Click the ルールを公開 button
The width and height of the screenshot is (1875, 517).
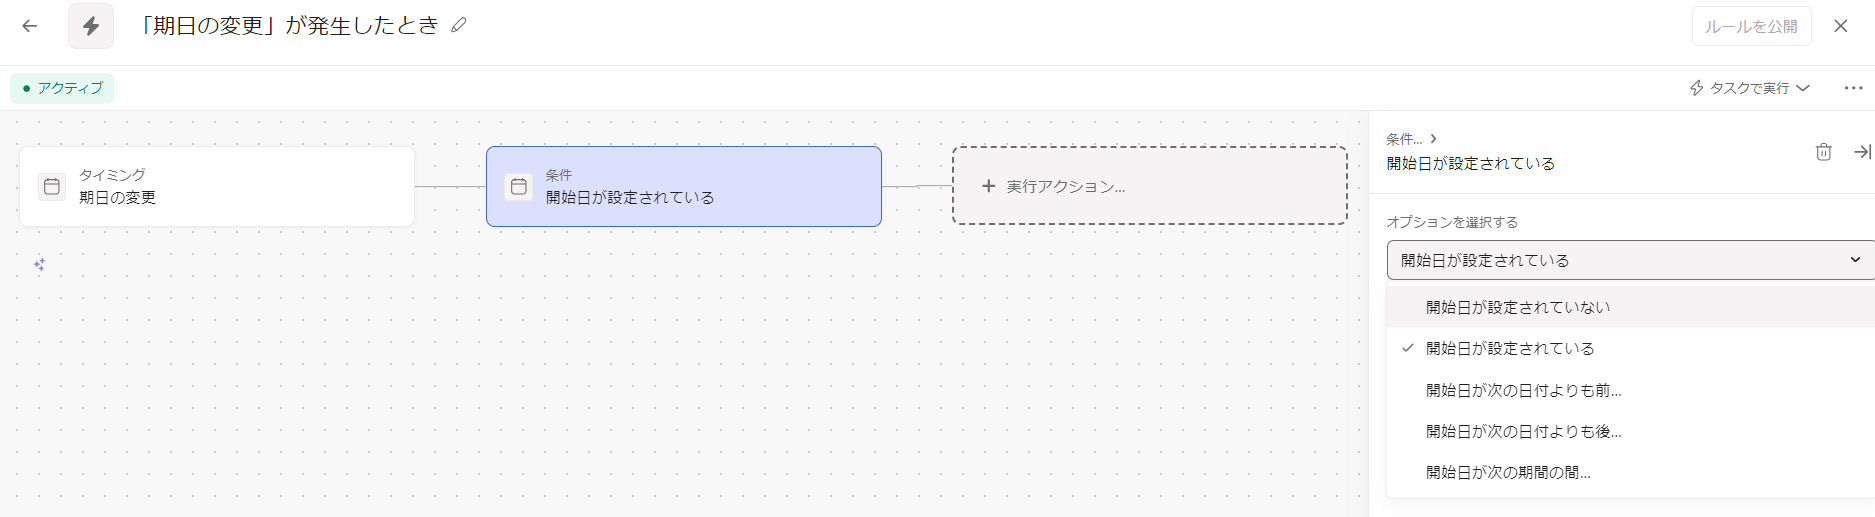click(1751, 26)
